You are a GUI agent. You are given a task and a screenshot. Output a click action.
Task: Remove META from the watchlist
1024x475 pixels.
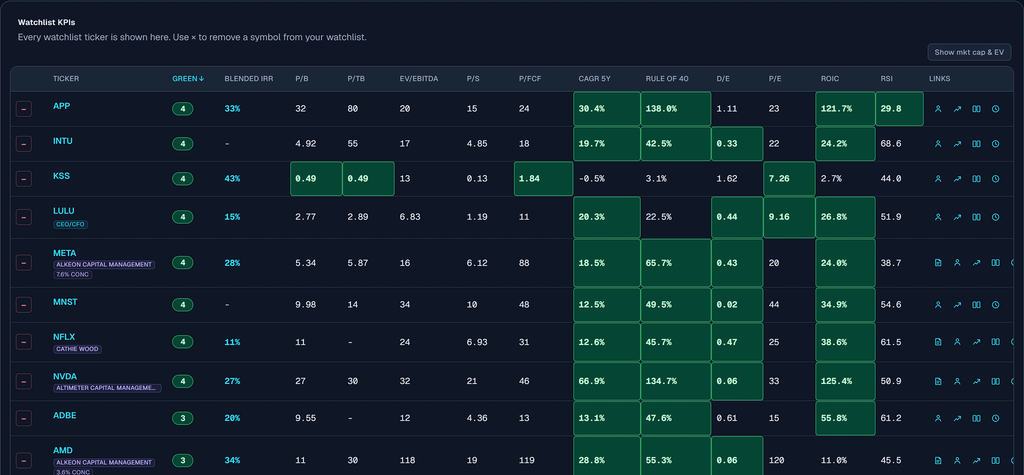[x=24, y=263]
